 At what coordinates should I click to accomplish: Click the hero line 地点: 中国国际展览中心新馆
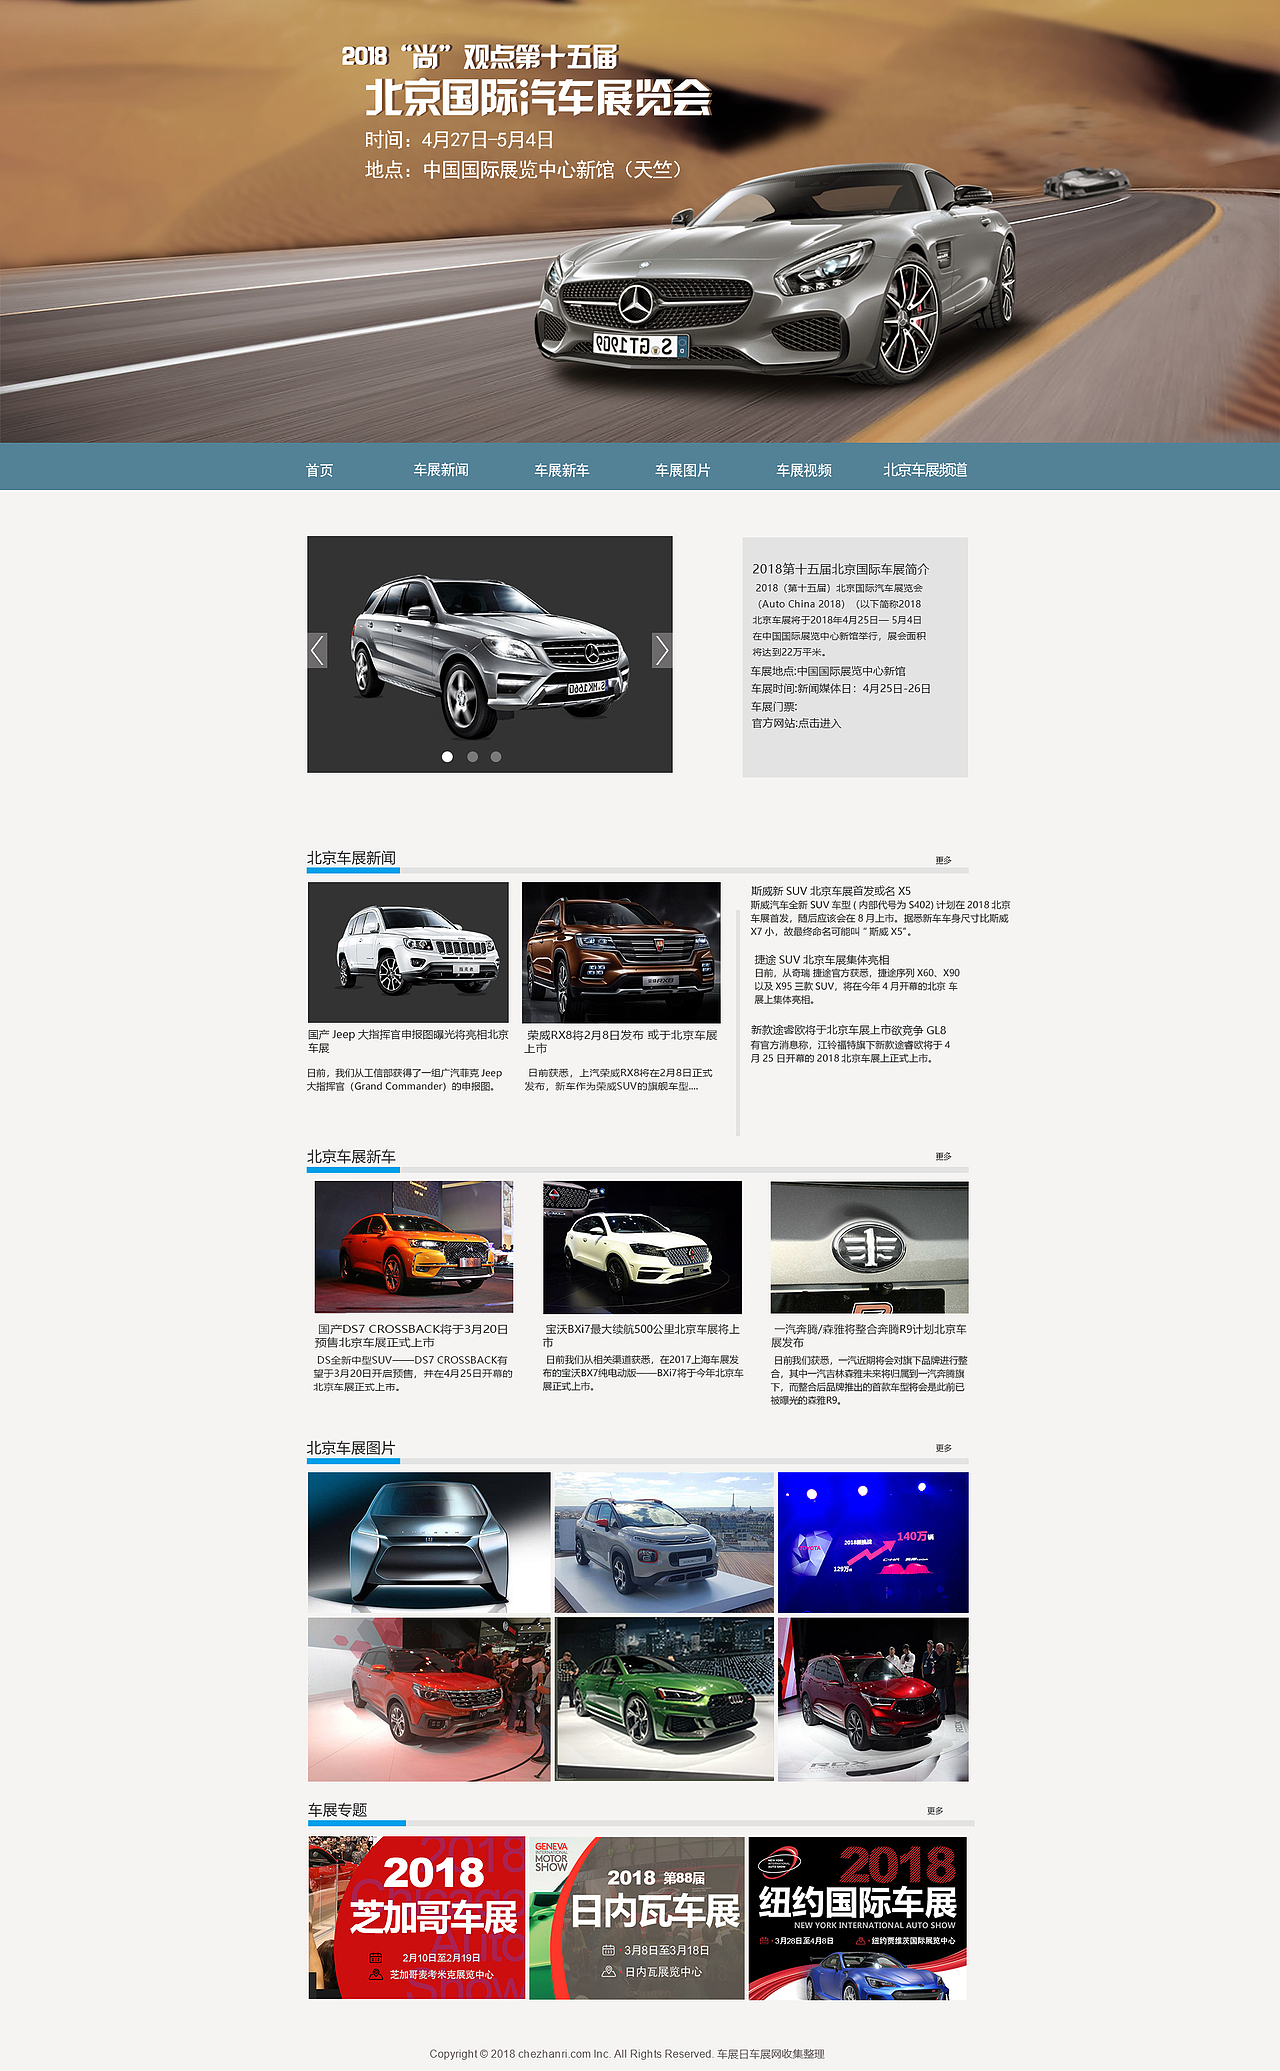524,170
